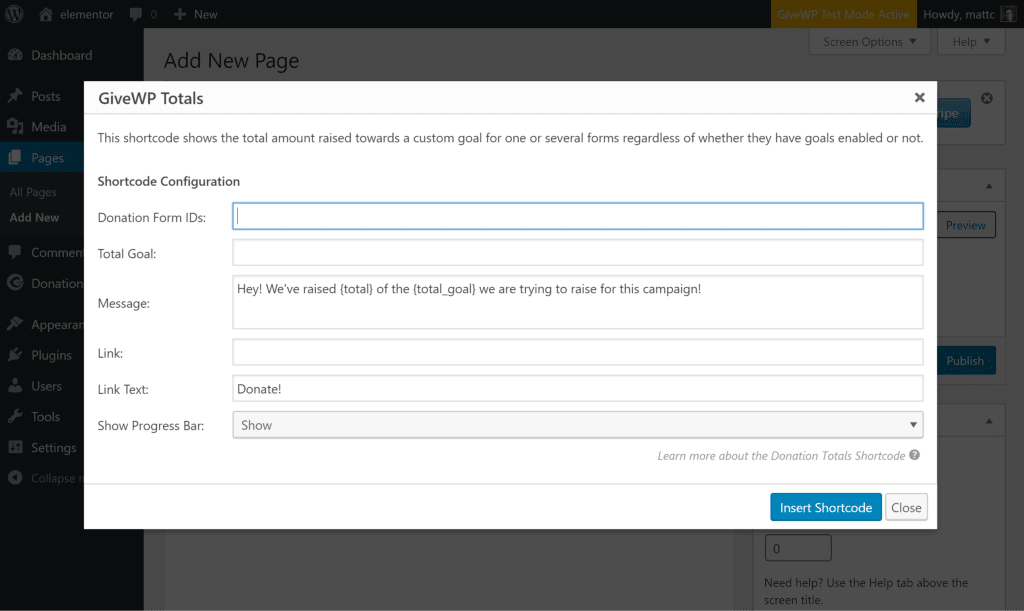
Task: Click the Posts pushpin icon
Action: [x=15, y=96]
